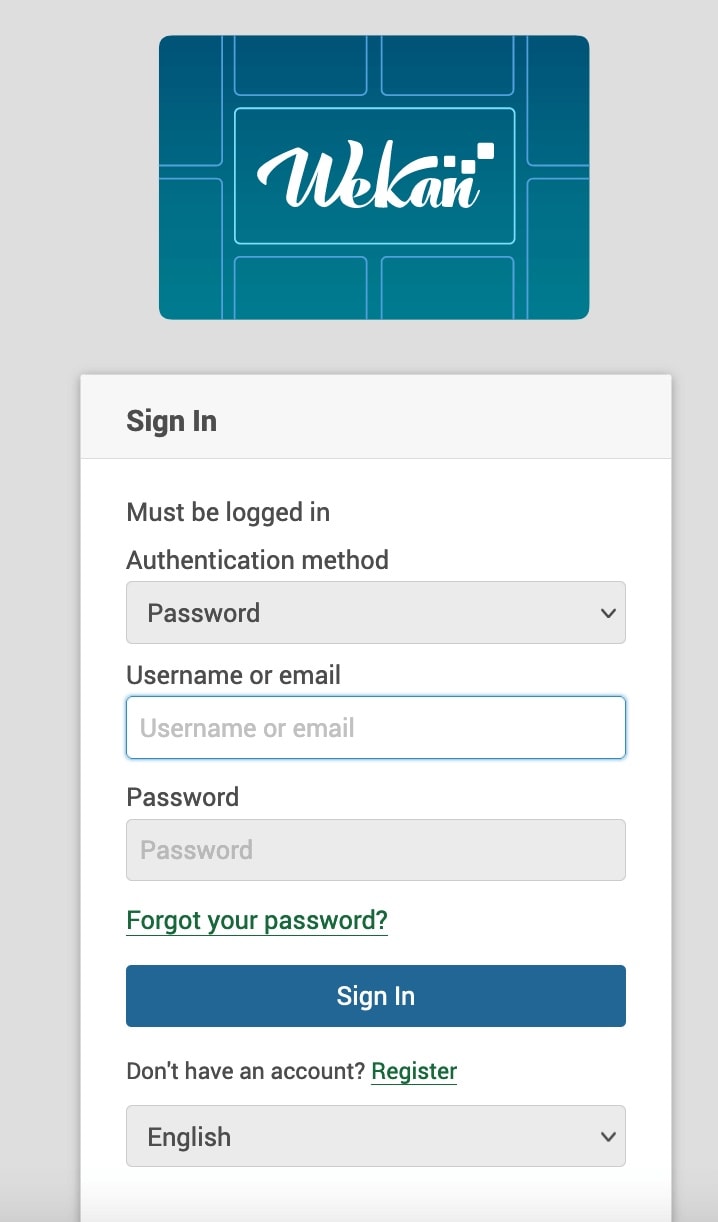Click the Wekan logo banner image
718x1222 pixels.
click(x=374, y=177)
